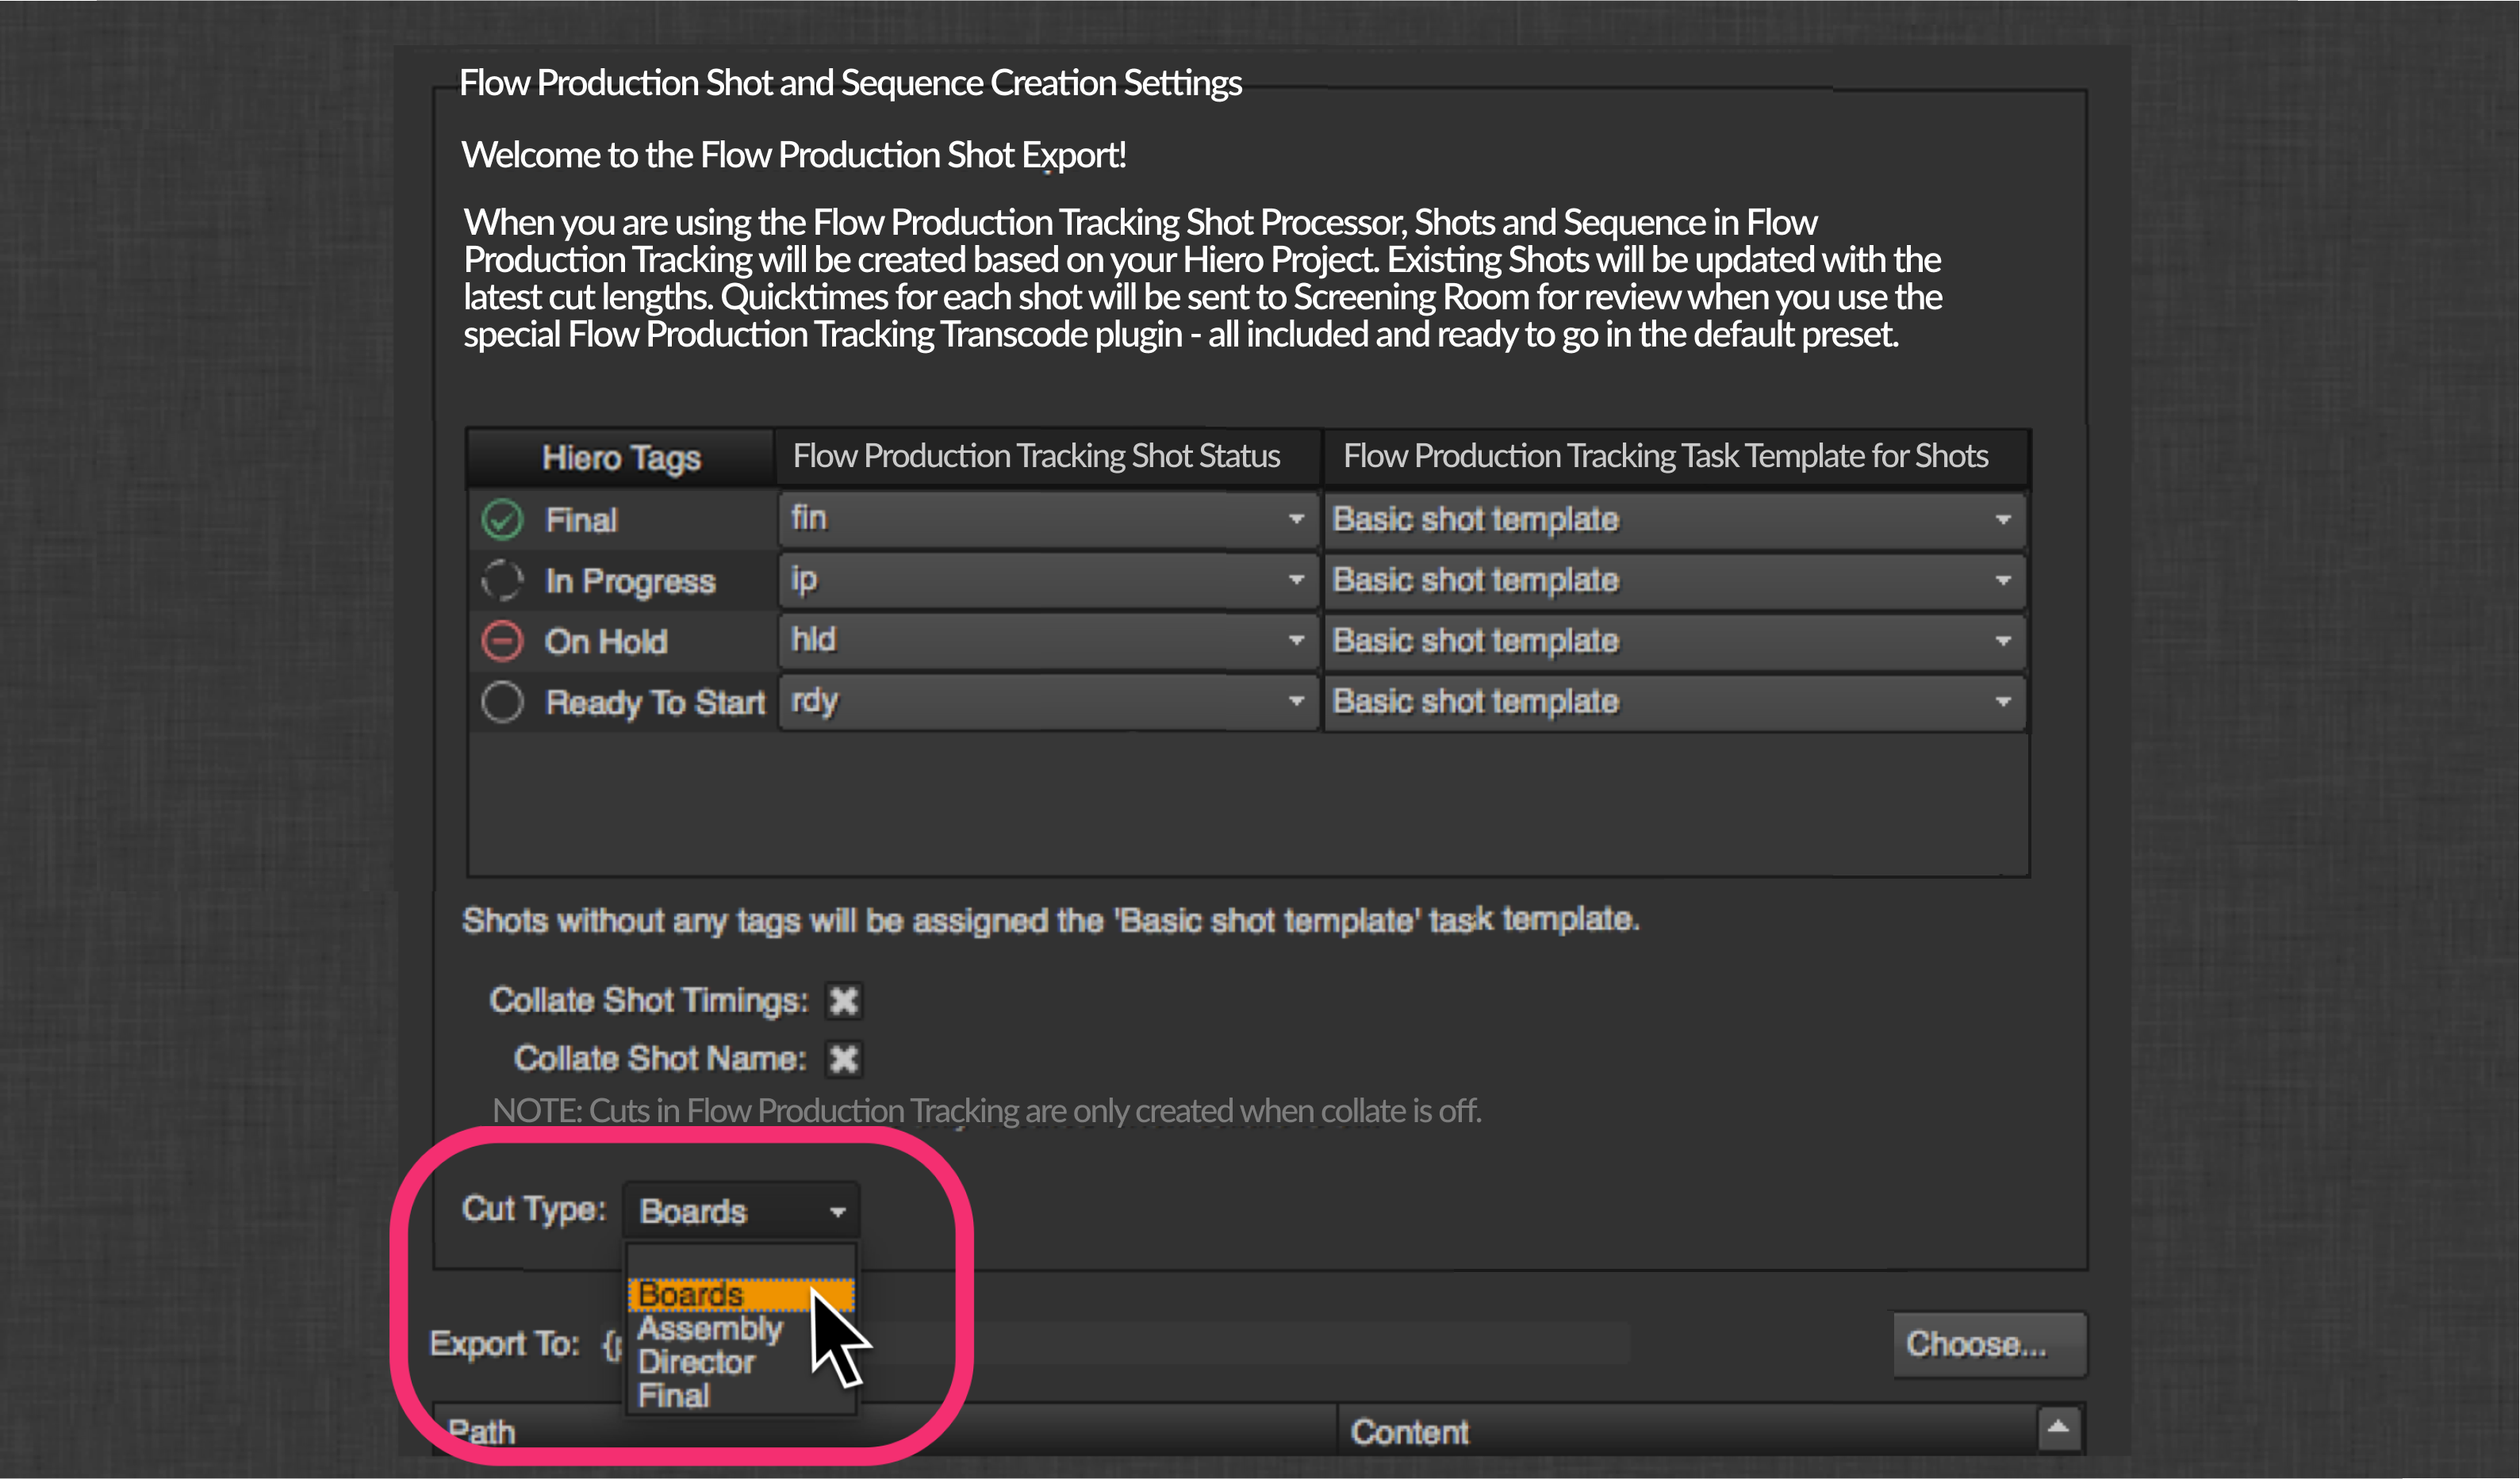Click the Path column header

(885, 1431)
